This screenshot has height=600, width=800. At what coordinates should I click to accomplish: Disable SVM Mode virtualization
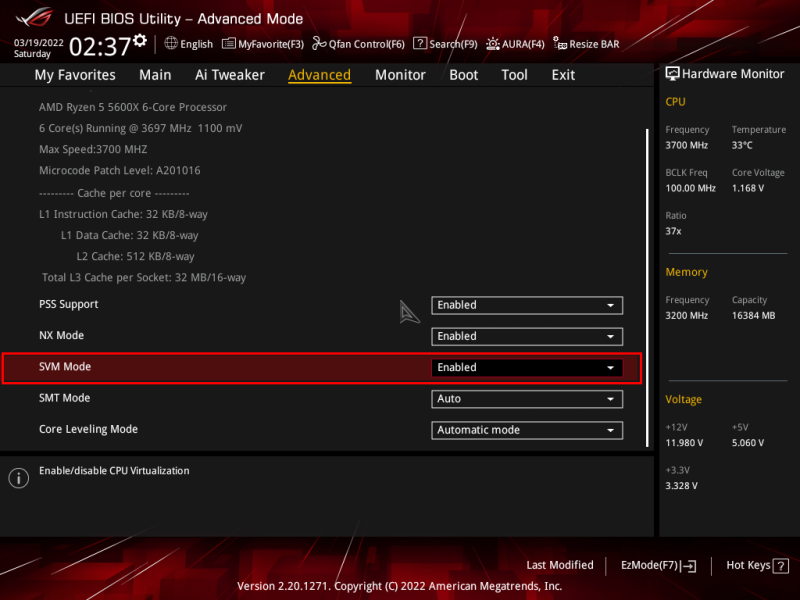(x=527, y=367)
